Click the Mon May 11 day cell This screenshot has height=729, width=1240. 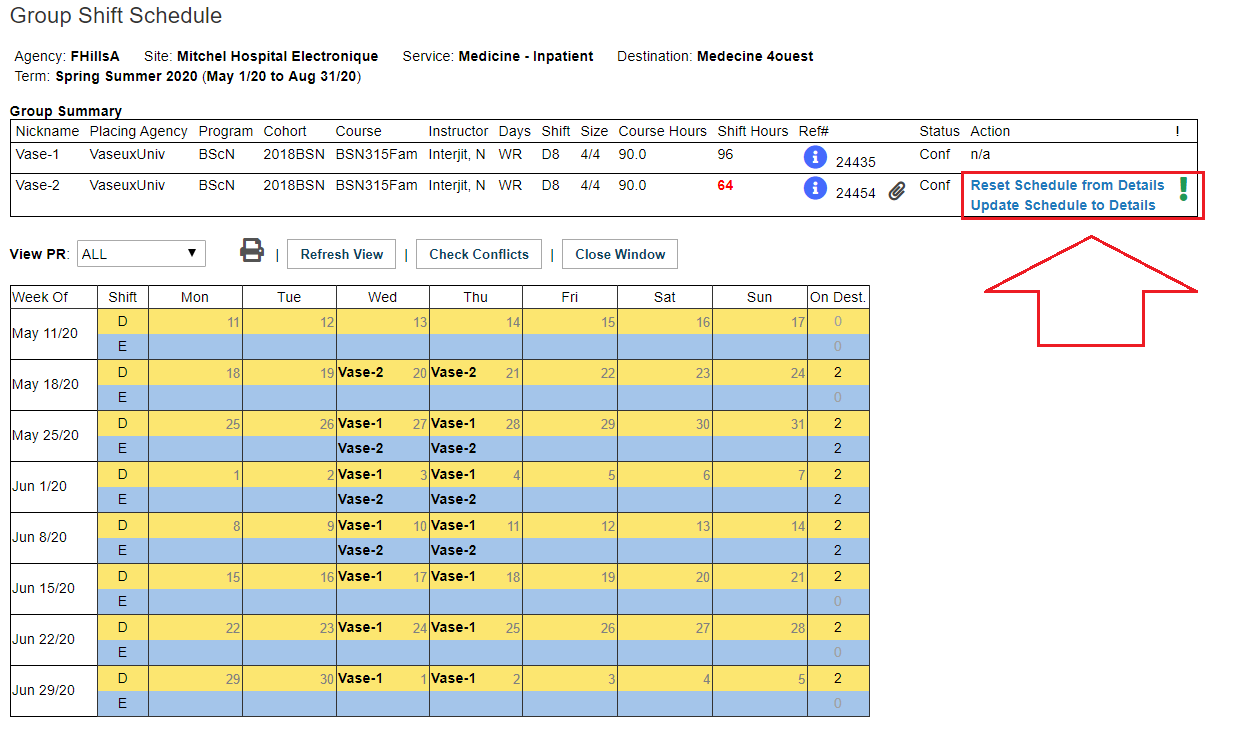tap(195, 322)
